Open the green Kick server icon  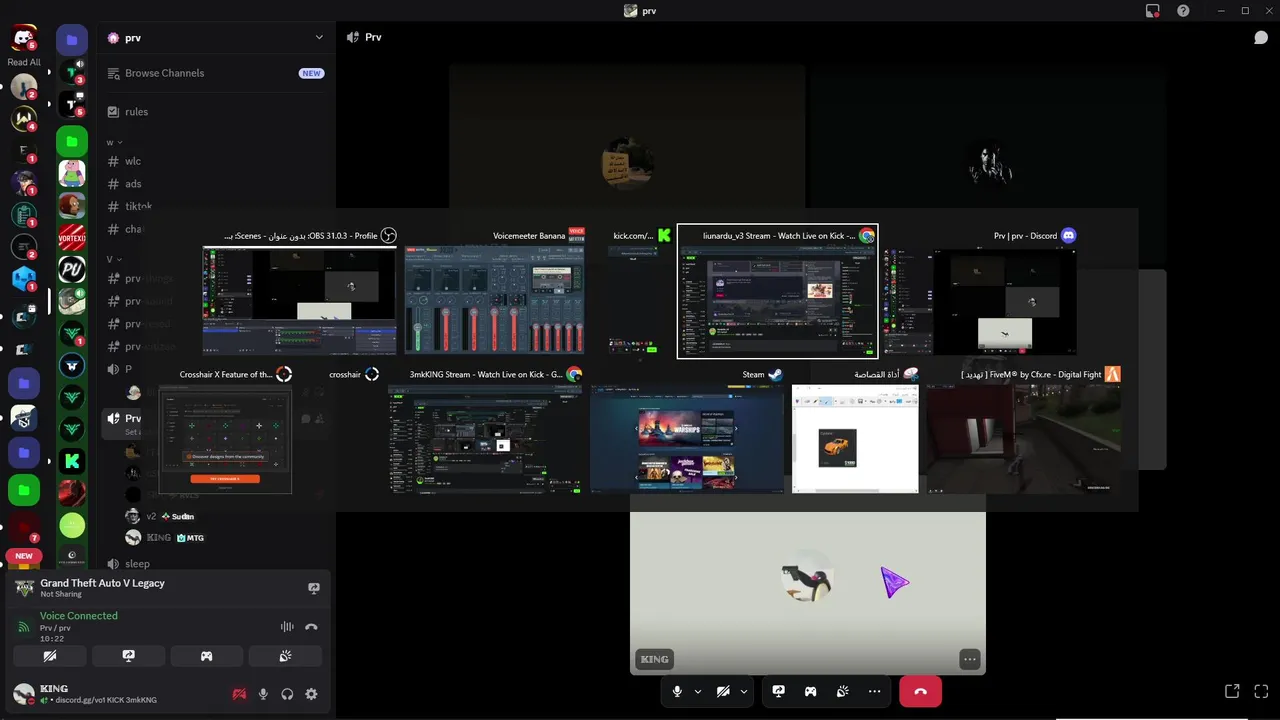(x=72, y=461)
